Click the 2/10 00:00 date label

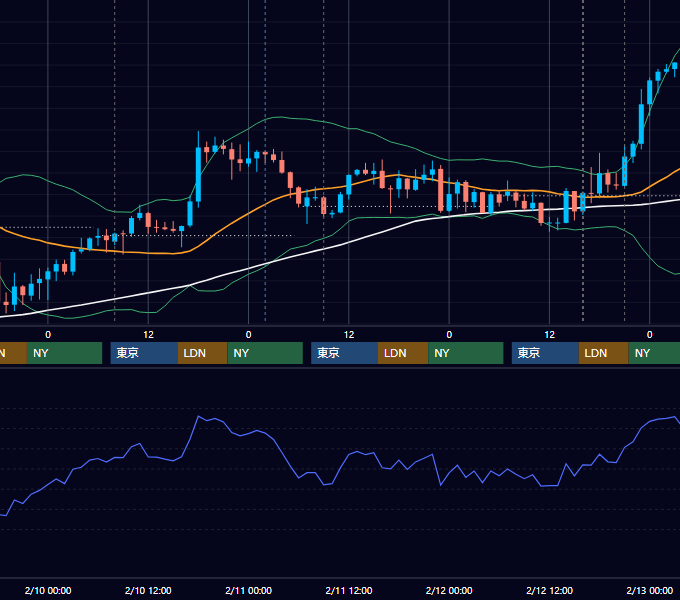[48, 590]
